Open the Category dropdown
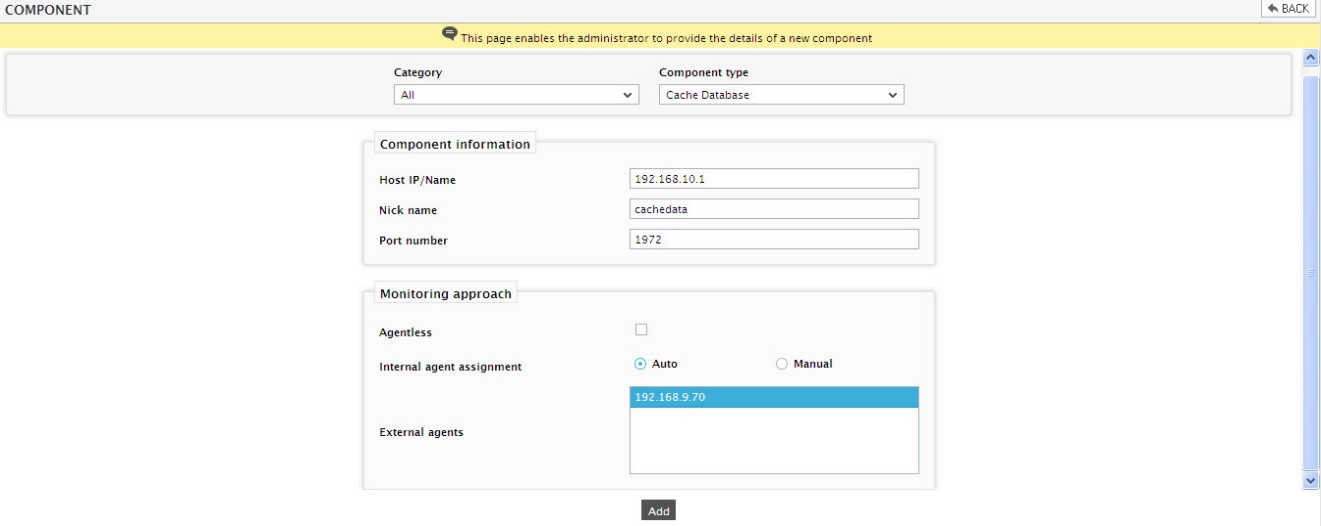This screenshot has height=526, width=1321. (x=517, y=95)
